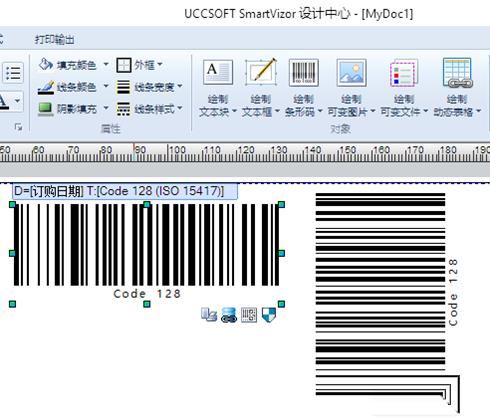Click the barcode type icon below the barcode

pos(249,315)
